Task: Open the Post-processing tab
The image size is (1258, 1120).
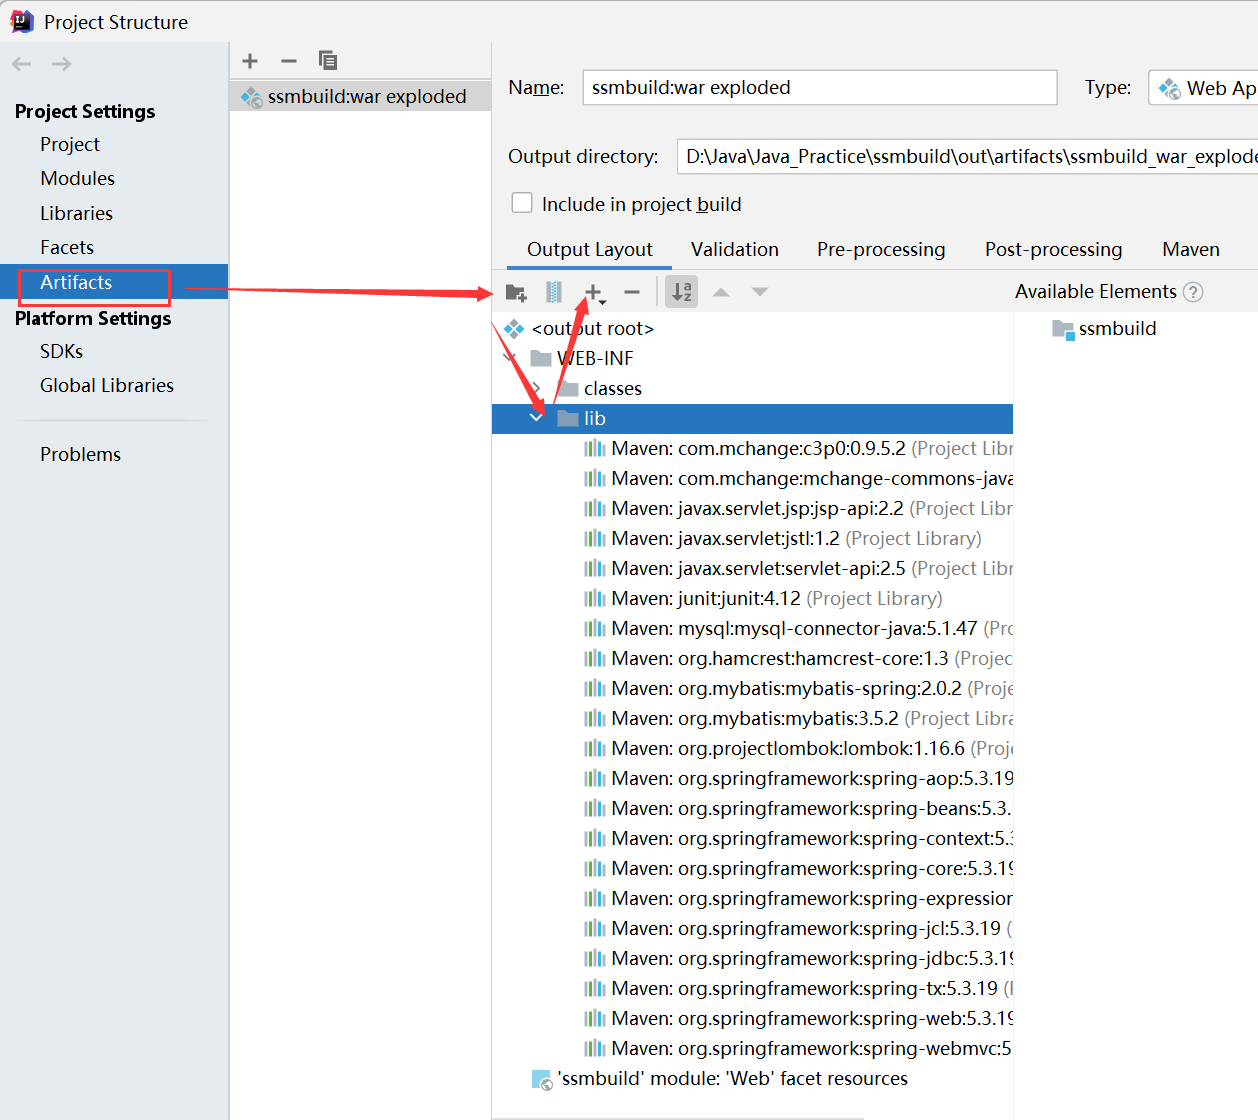Action: (x=1054, y=249)
